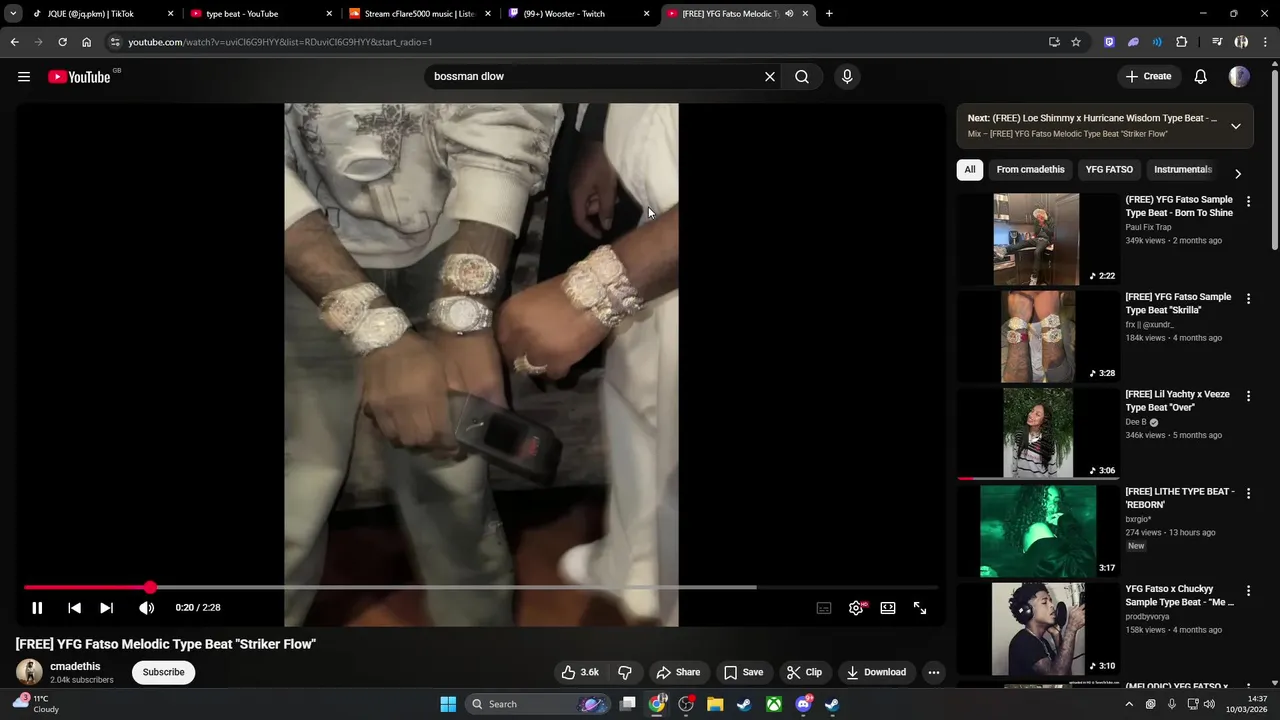Viewport: 1280px width, 720px height.
Task: Open a new browser tab
Action: pyautogui.click(x=829, y=14)
